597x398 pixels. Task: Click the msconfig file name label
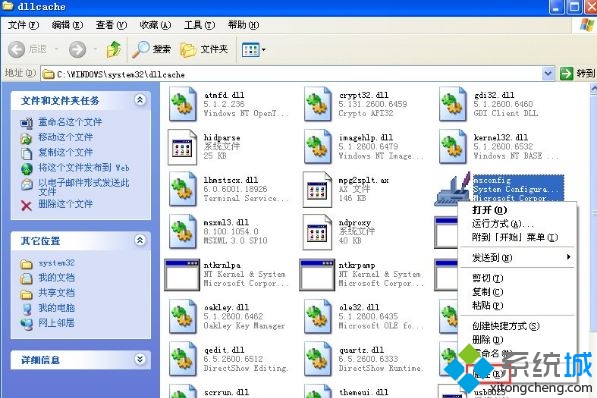[x=492, y=180]
